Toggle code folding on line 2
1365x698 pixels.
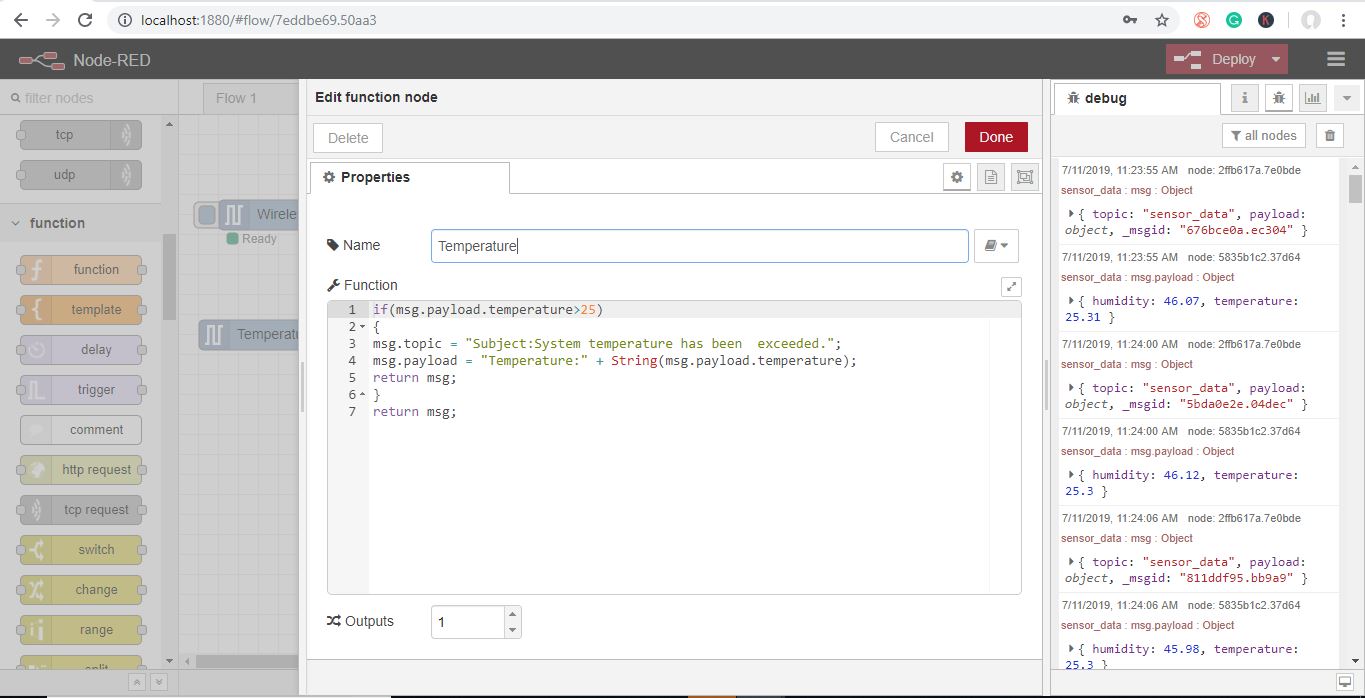tap(362, 327)
